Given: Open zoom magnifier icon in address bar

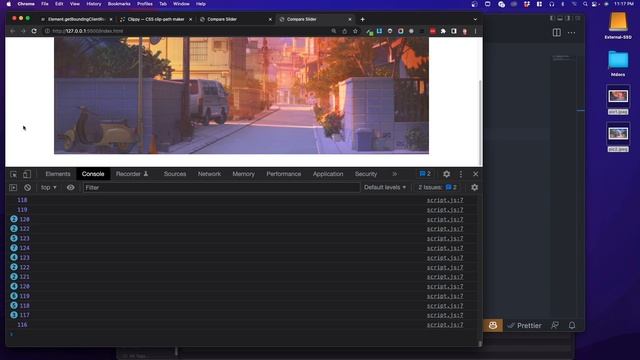Looking at the screenshot, I should [x=333, y=31].
